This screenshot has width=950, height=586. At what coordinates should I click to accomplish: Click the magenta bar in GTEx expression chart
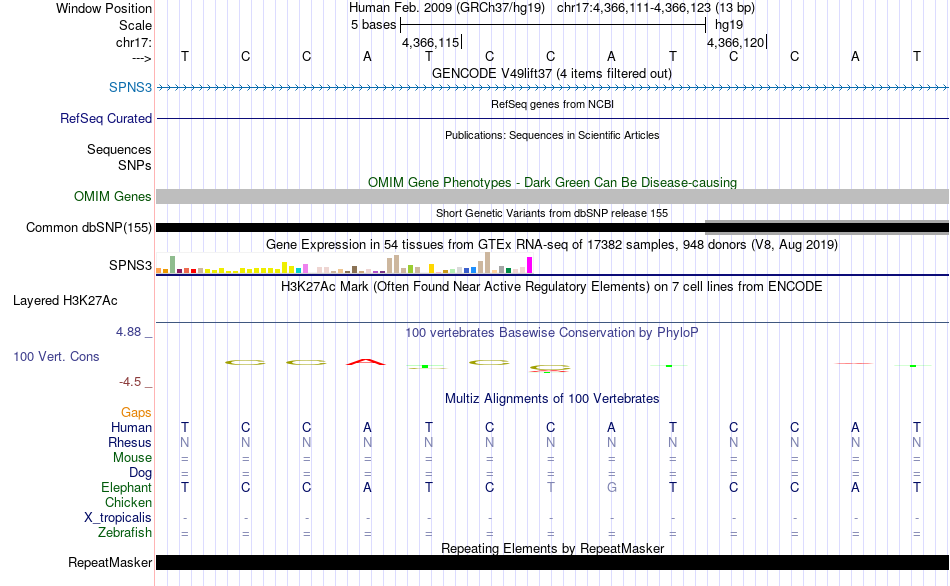[x=530, y=265]
